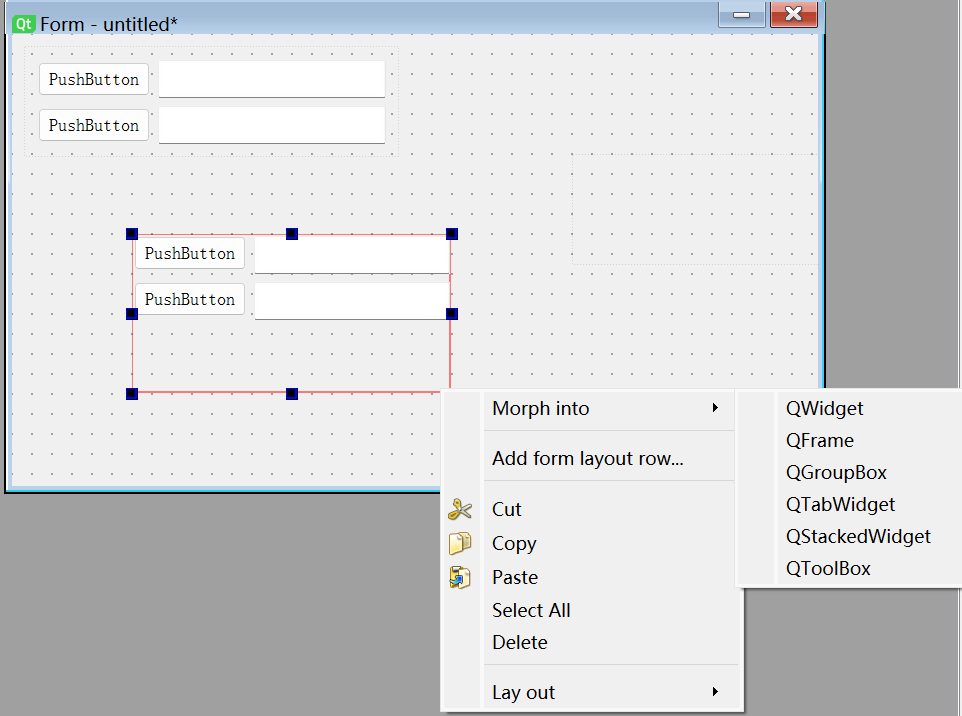
Task: Click the right-middle resize handle of selection
Action: click(452, 314)
